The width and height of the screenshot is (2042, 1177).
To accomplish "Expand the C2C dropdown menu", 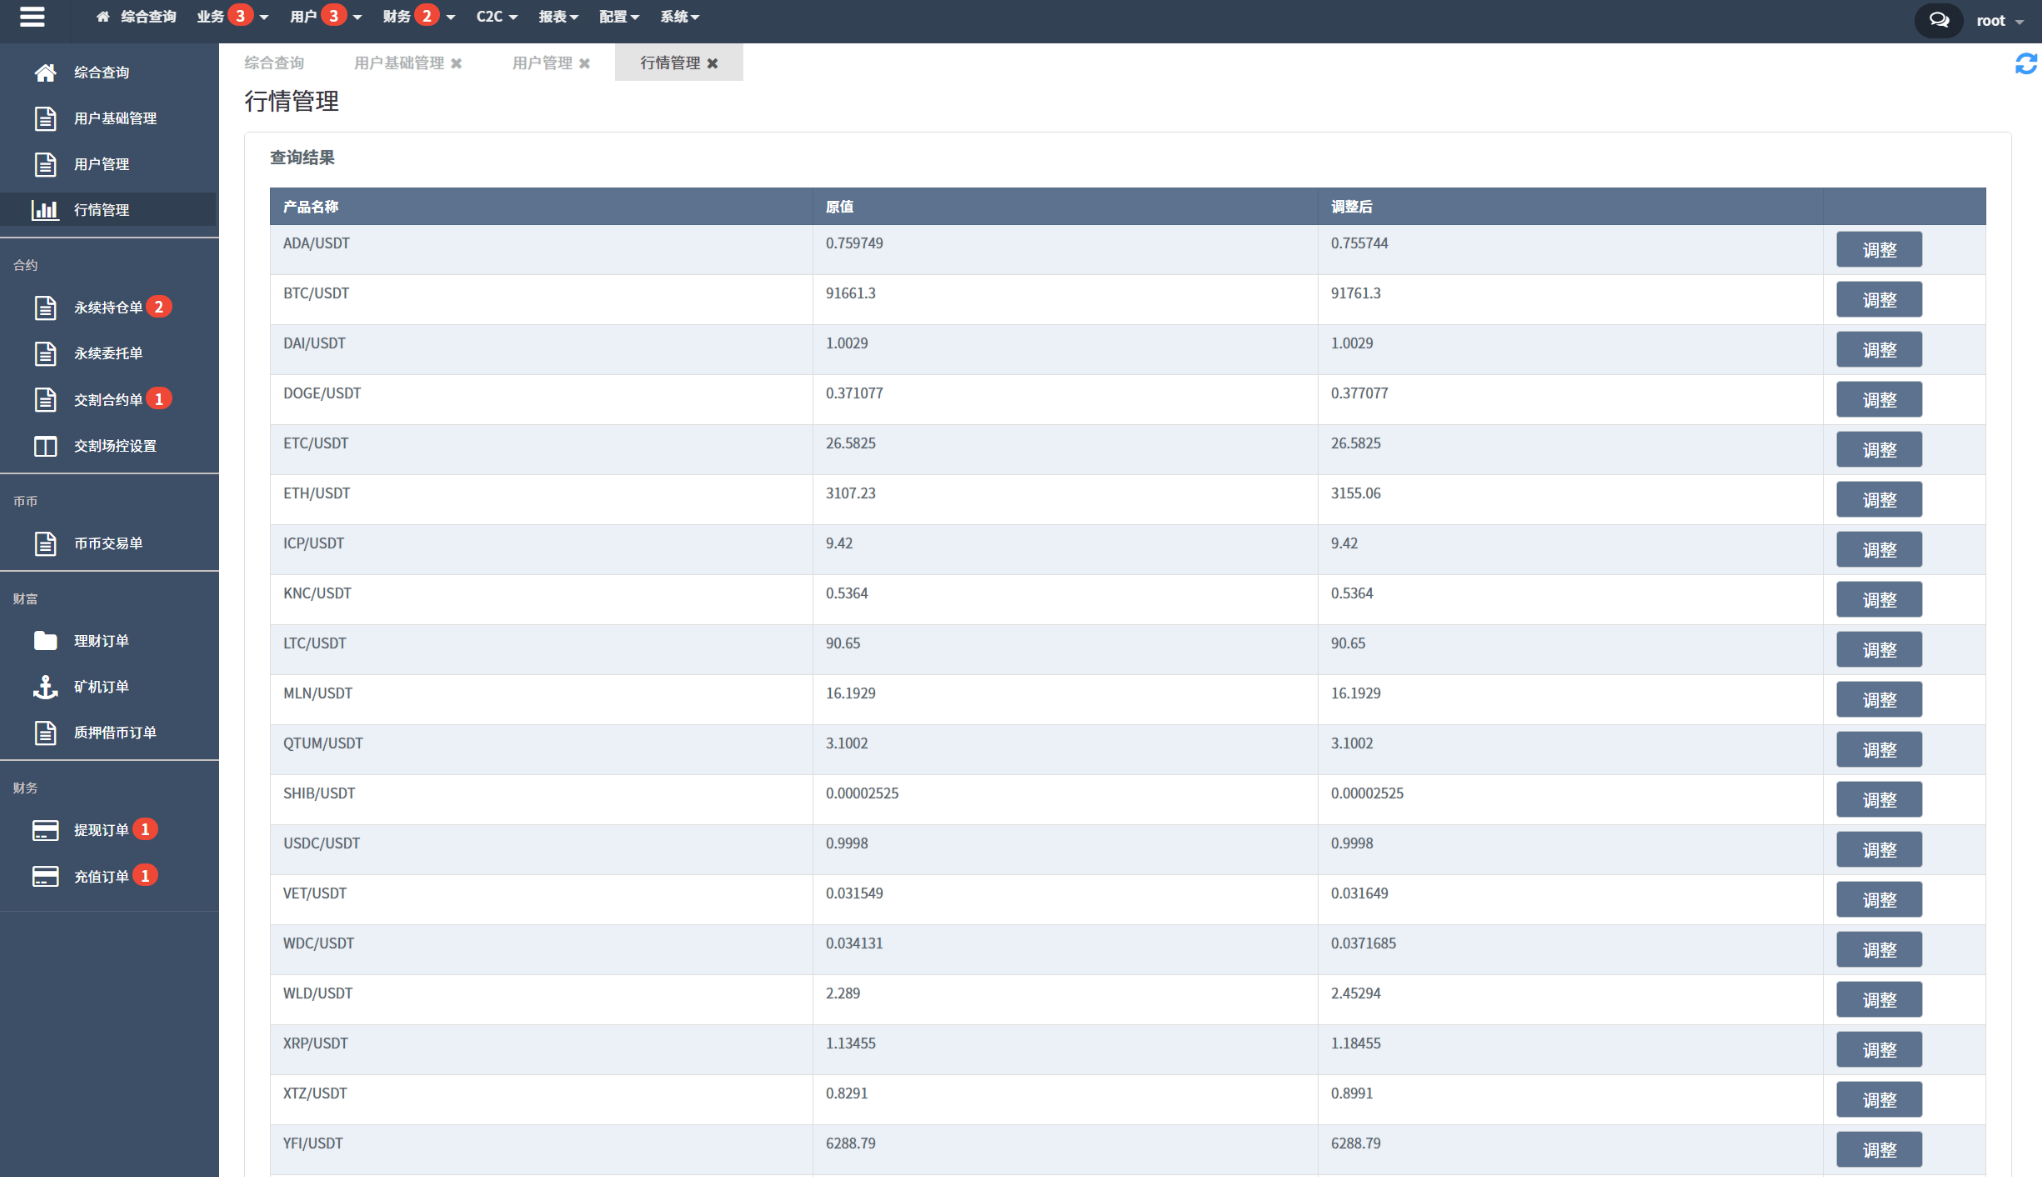I will point(496,17).
